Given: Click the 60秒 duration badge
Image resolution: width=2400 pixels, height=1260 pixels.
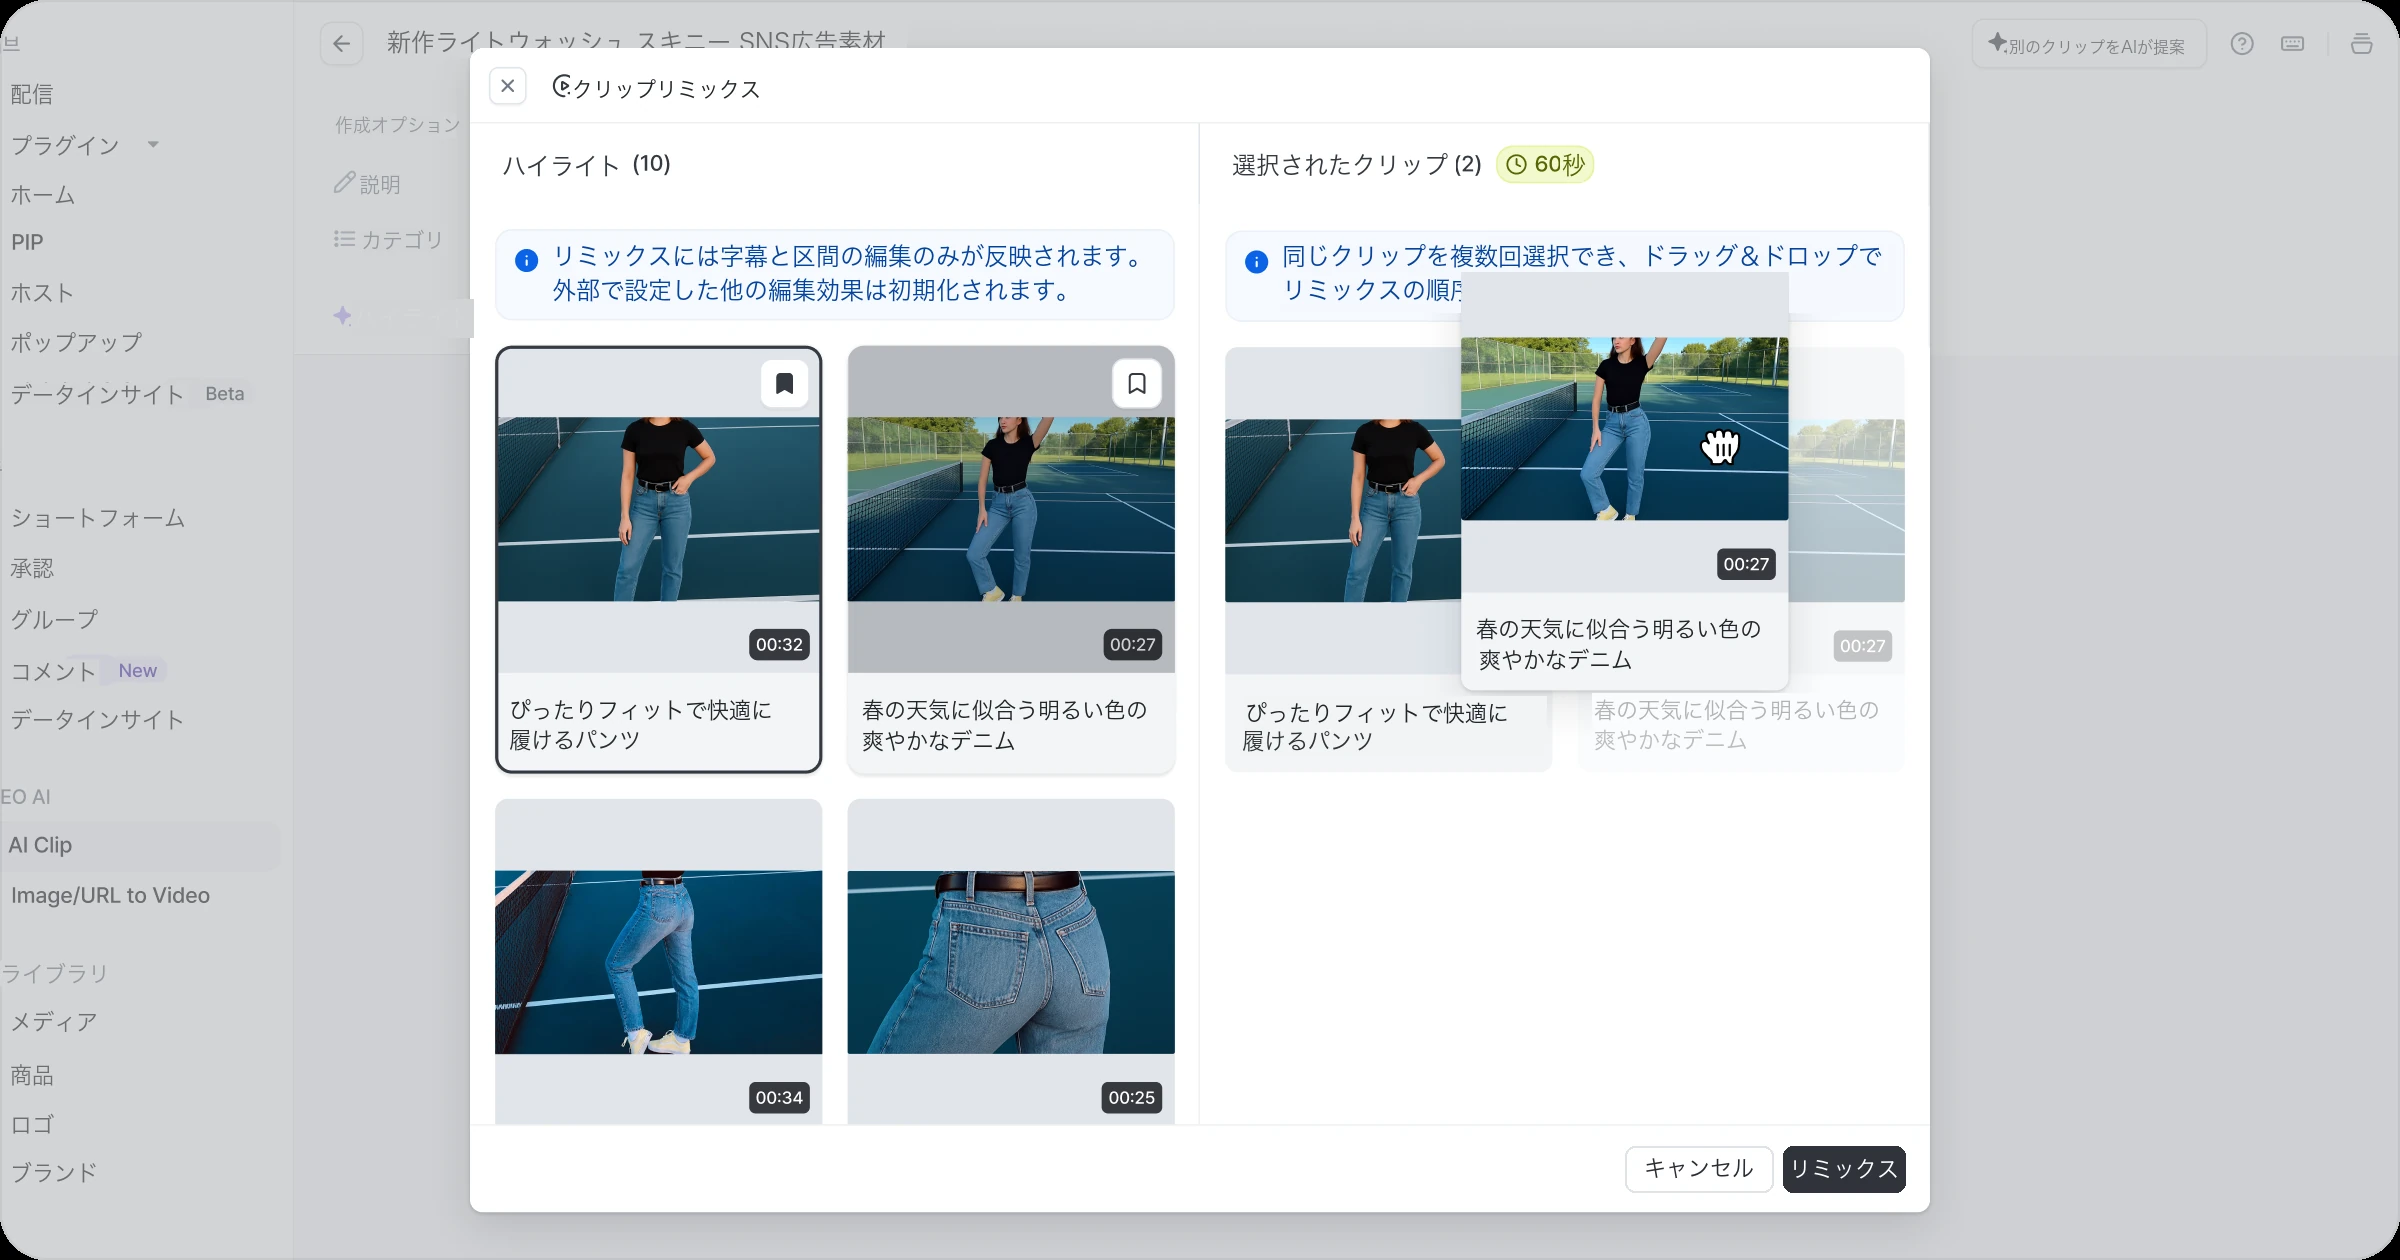Looking at the screenshot, I should click(1545, 165).
